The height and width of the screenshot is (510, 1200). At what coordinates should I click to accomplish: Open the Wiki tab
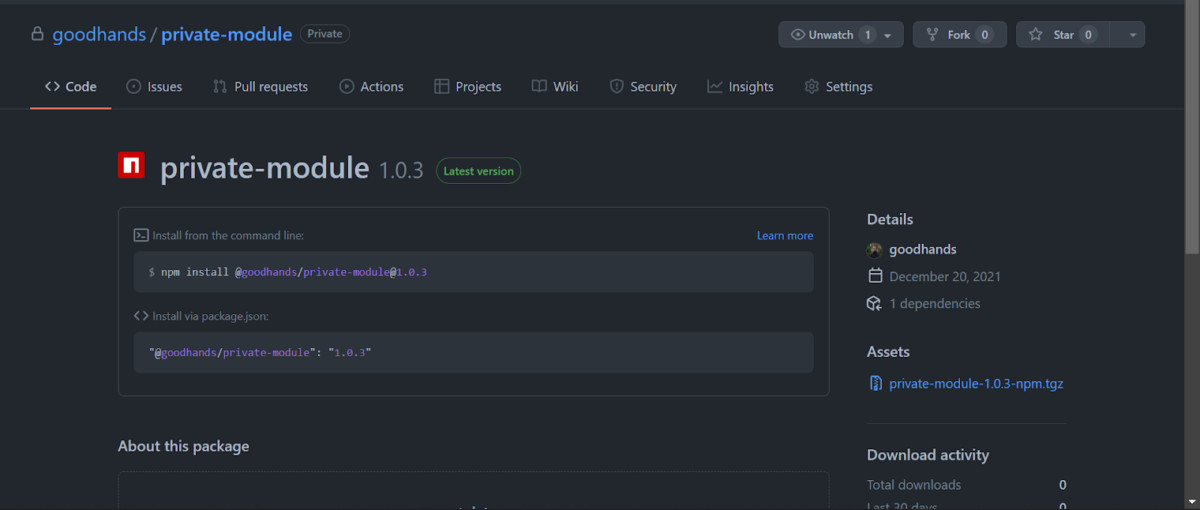pyautogui.click(x=555, y=87)
